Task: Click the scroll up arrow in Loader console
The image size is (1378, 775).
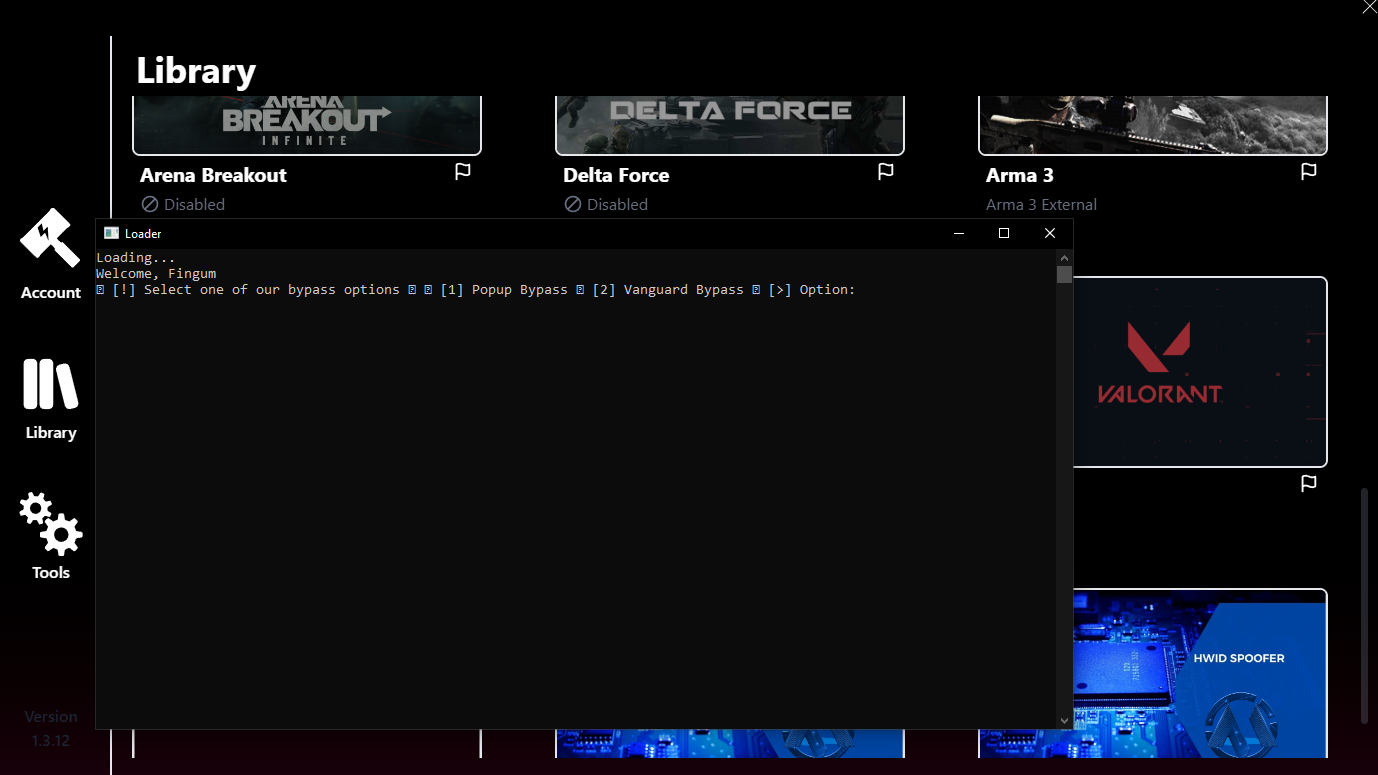Action: coord(1064,257)
